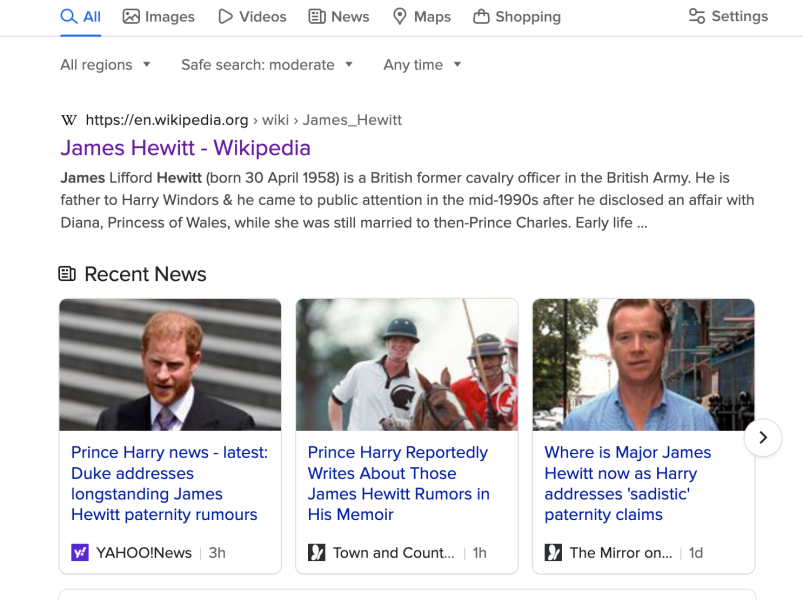Open the News search tab
The height and width of the screenshot is (600, 803).
coord(339,16)
